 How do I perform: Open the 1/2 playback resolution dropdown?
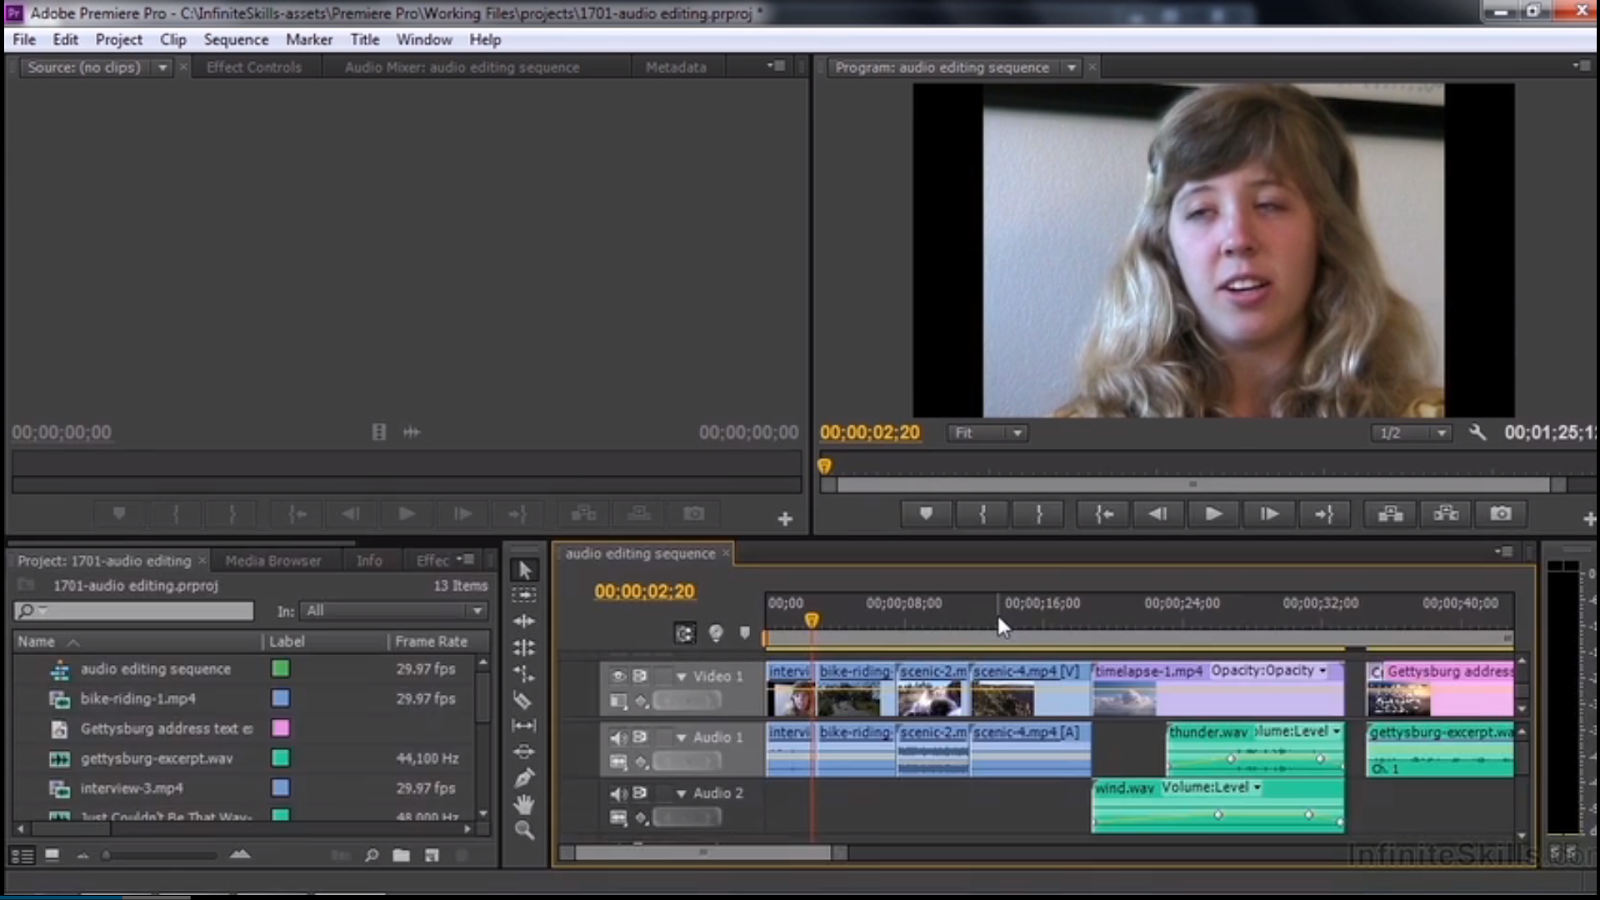(x=1411, y=433)
